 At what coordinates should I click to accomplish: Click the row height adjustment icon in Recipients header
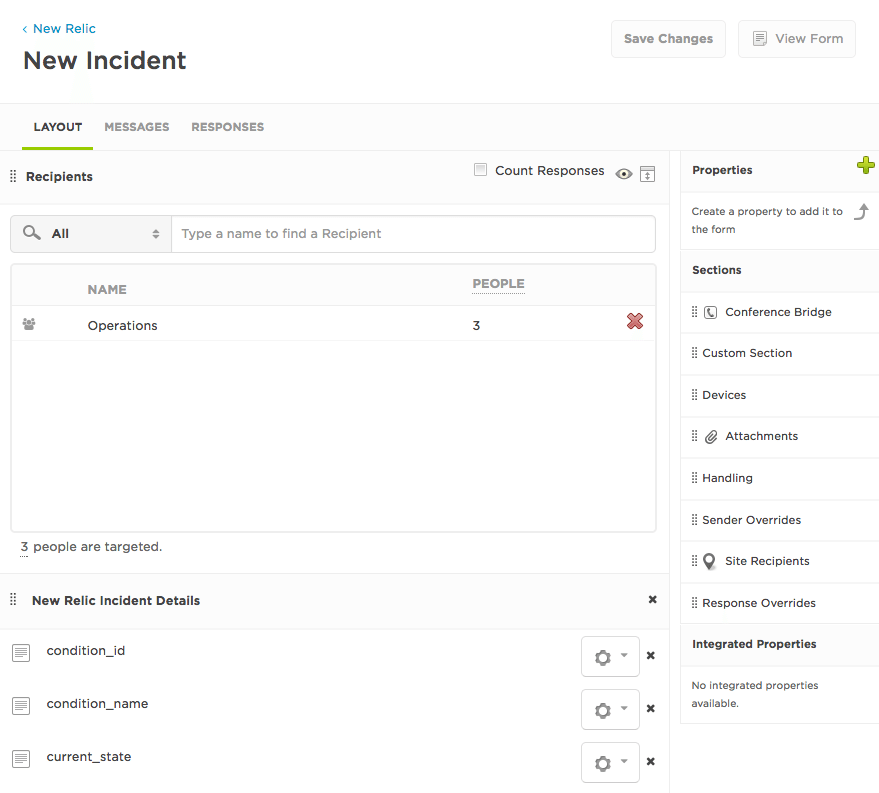point(647,173)
